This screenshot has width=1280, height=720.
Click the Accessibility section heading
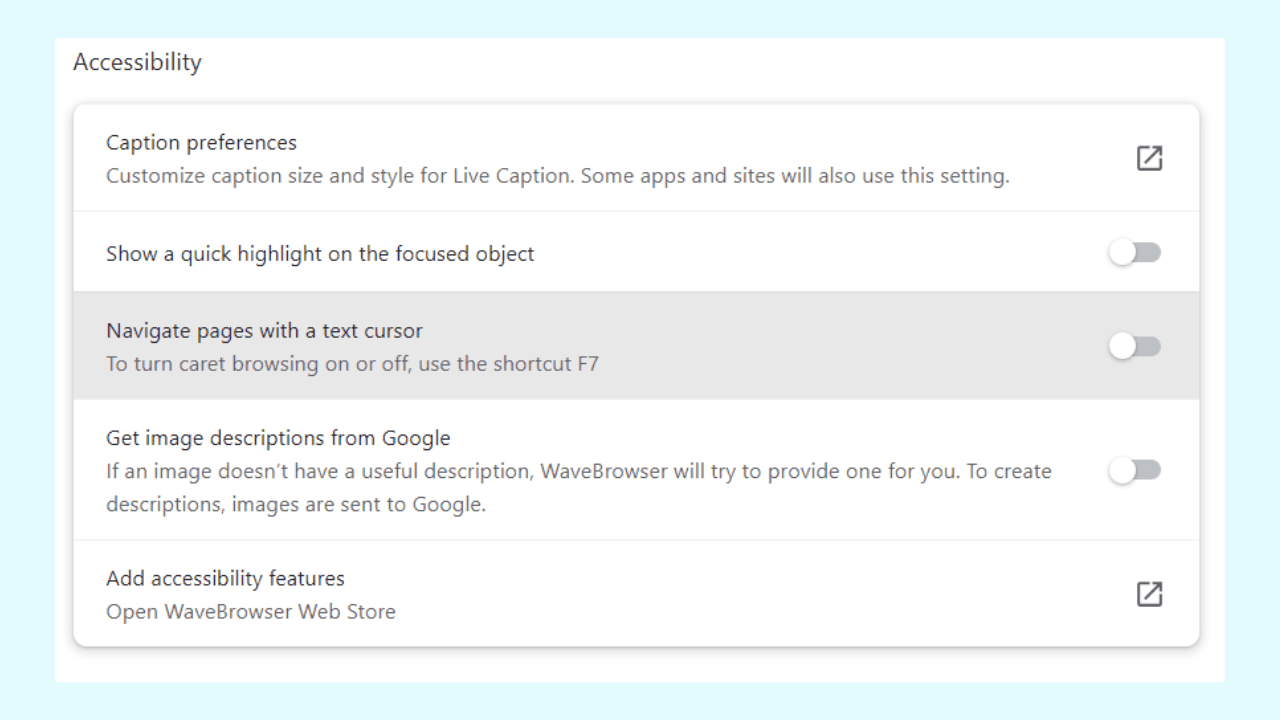click(137, 62)
